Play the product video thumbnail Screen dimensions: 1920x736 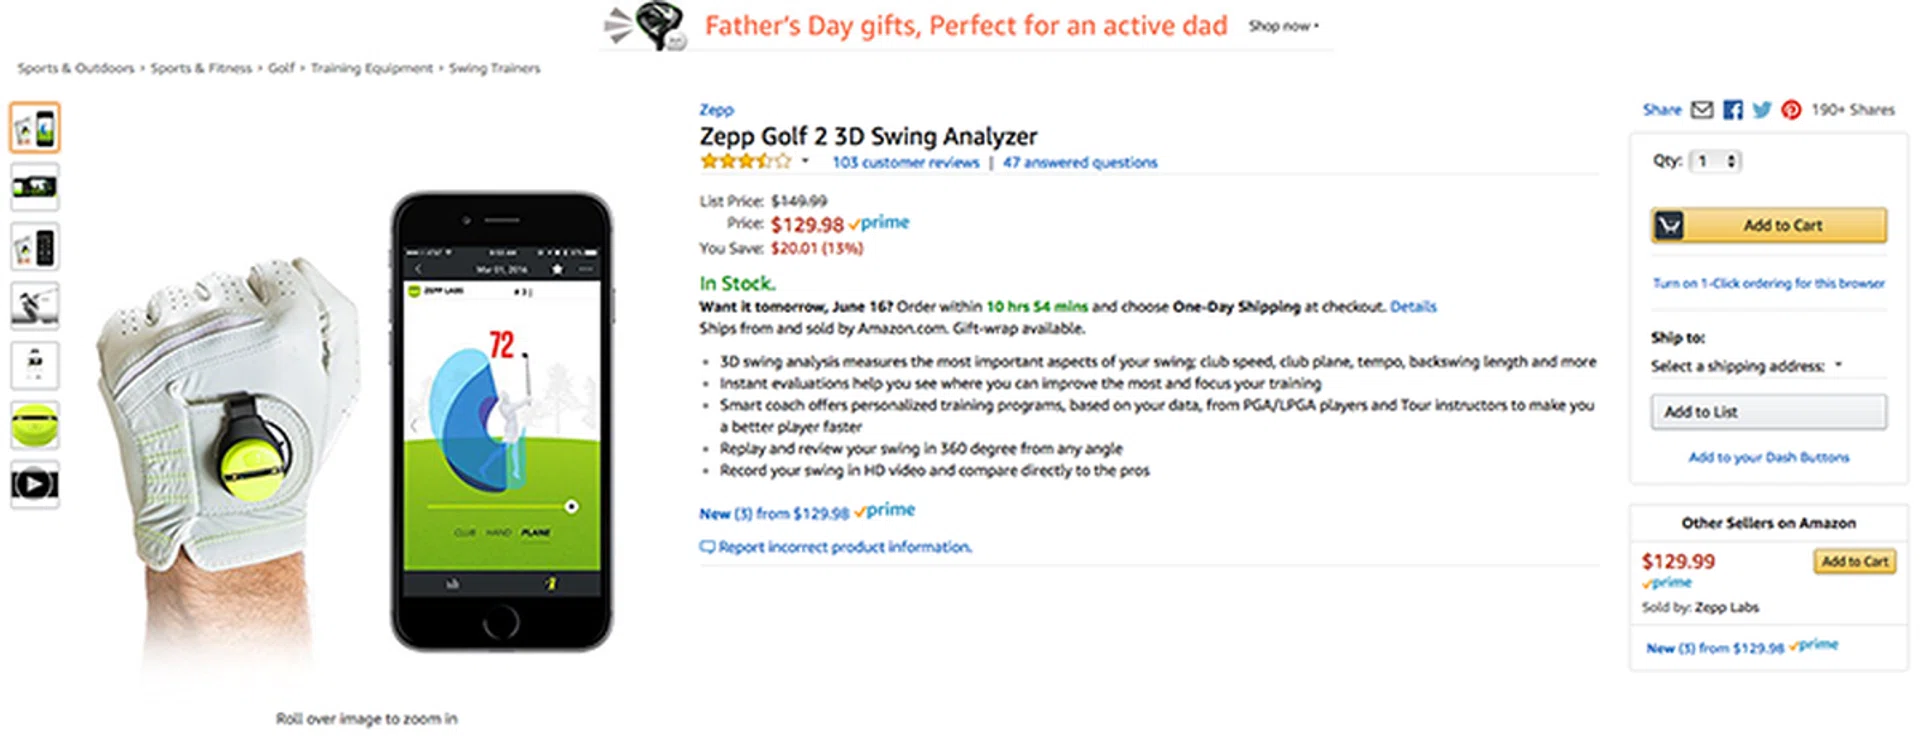35,484
